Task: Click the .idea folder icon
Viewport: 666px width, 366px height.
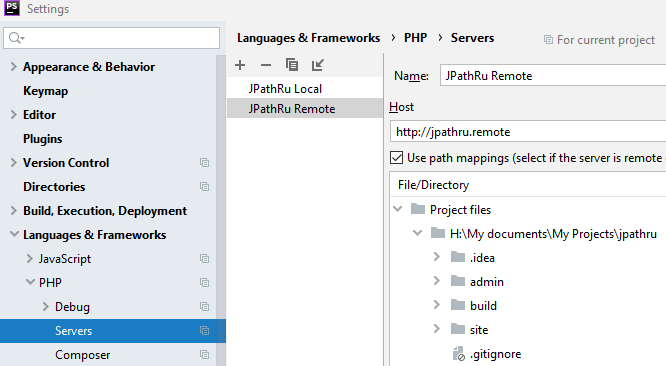Action: click(458, 257)
